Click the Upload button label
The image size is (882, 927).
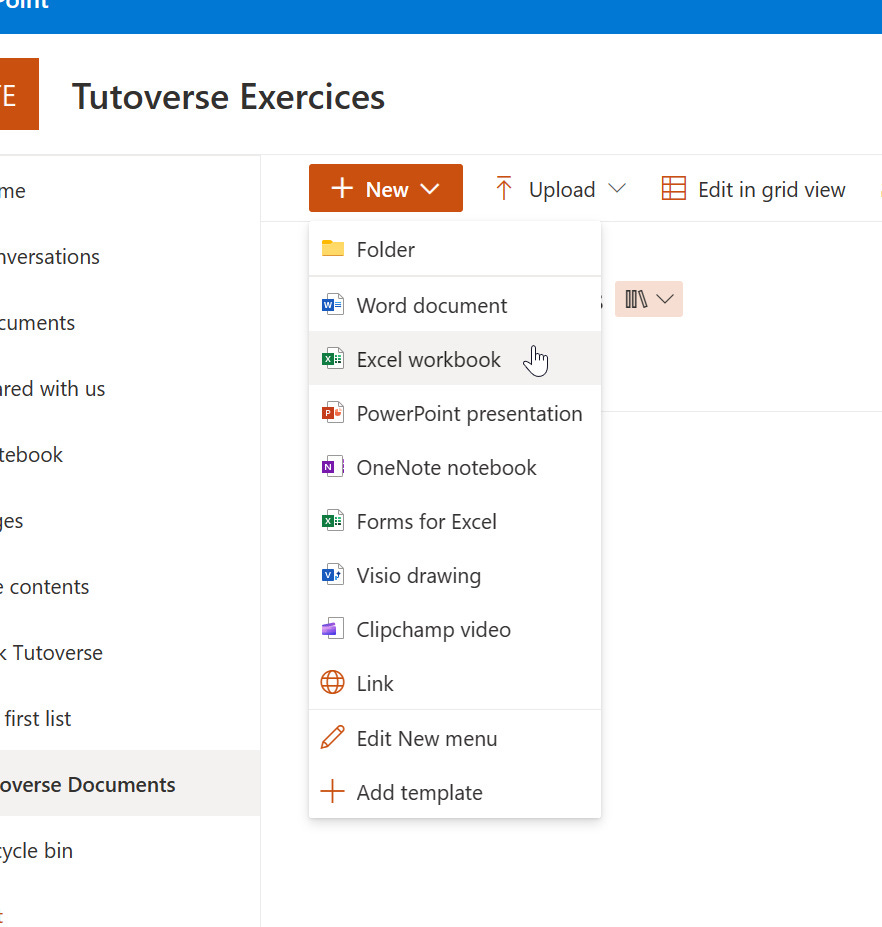click(562, 190)
